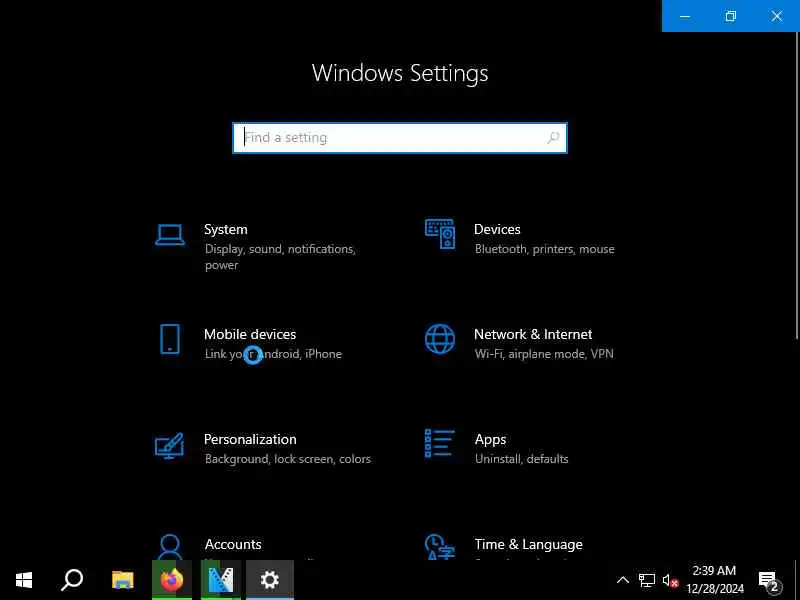Open Apps settings by its title

click(490, 440)
